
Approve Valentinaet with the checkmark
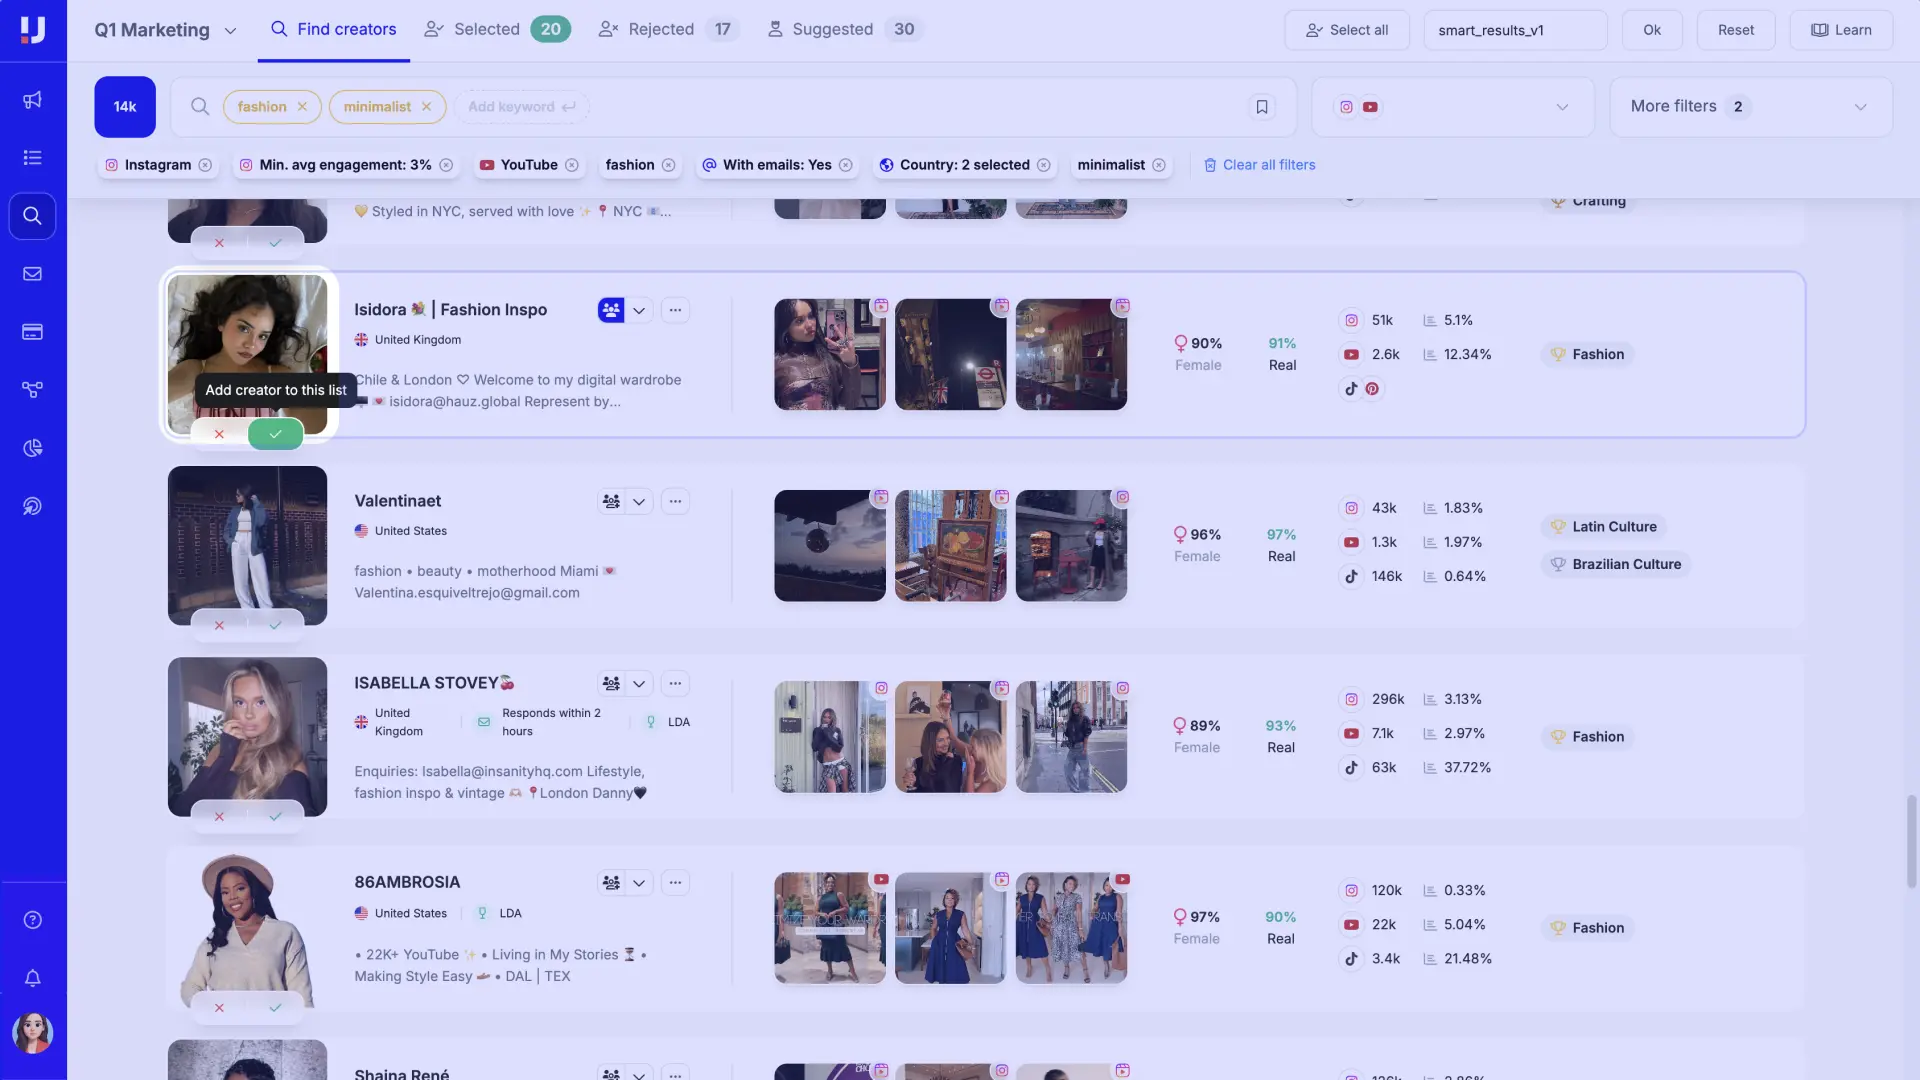[x=275, y=625]
